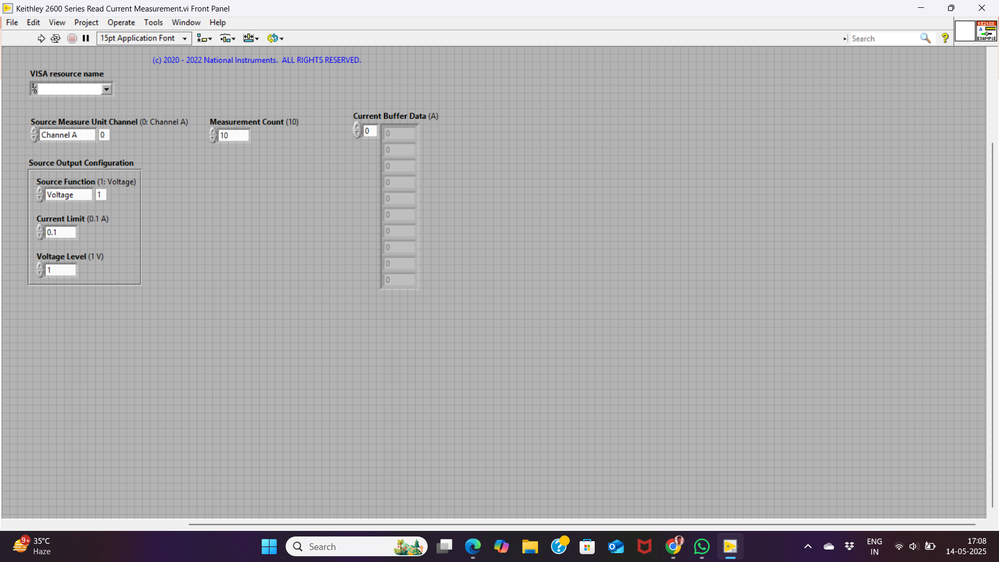This screenshot has height=562, width=999.
Task: Open File Explorer from taskbar
Action: point(530,547)
